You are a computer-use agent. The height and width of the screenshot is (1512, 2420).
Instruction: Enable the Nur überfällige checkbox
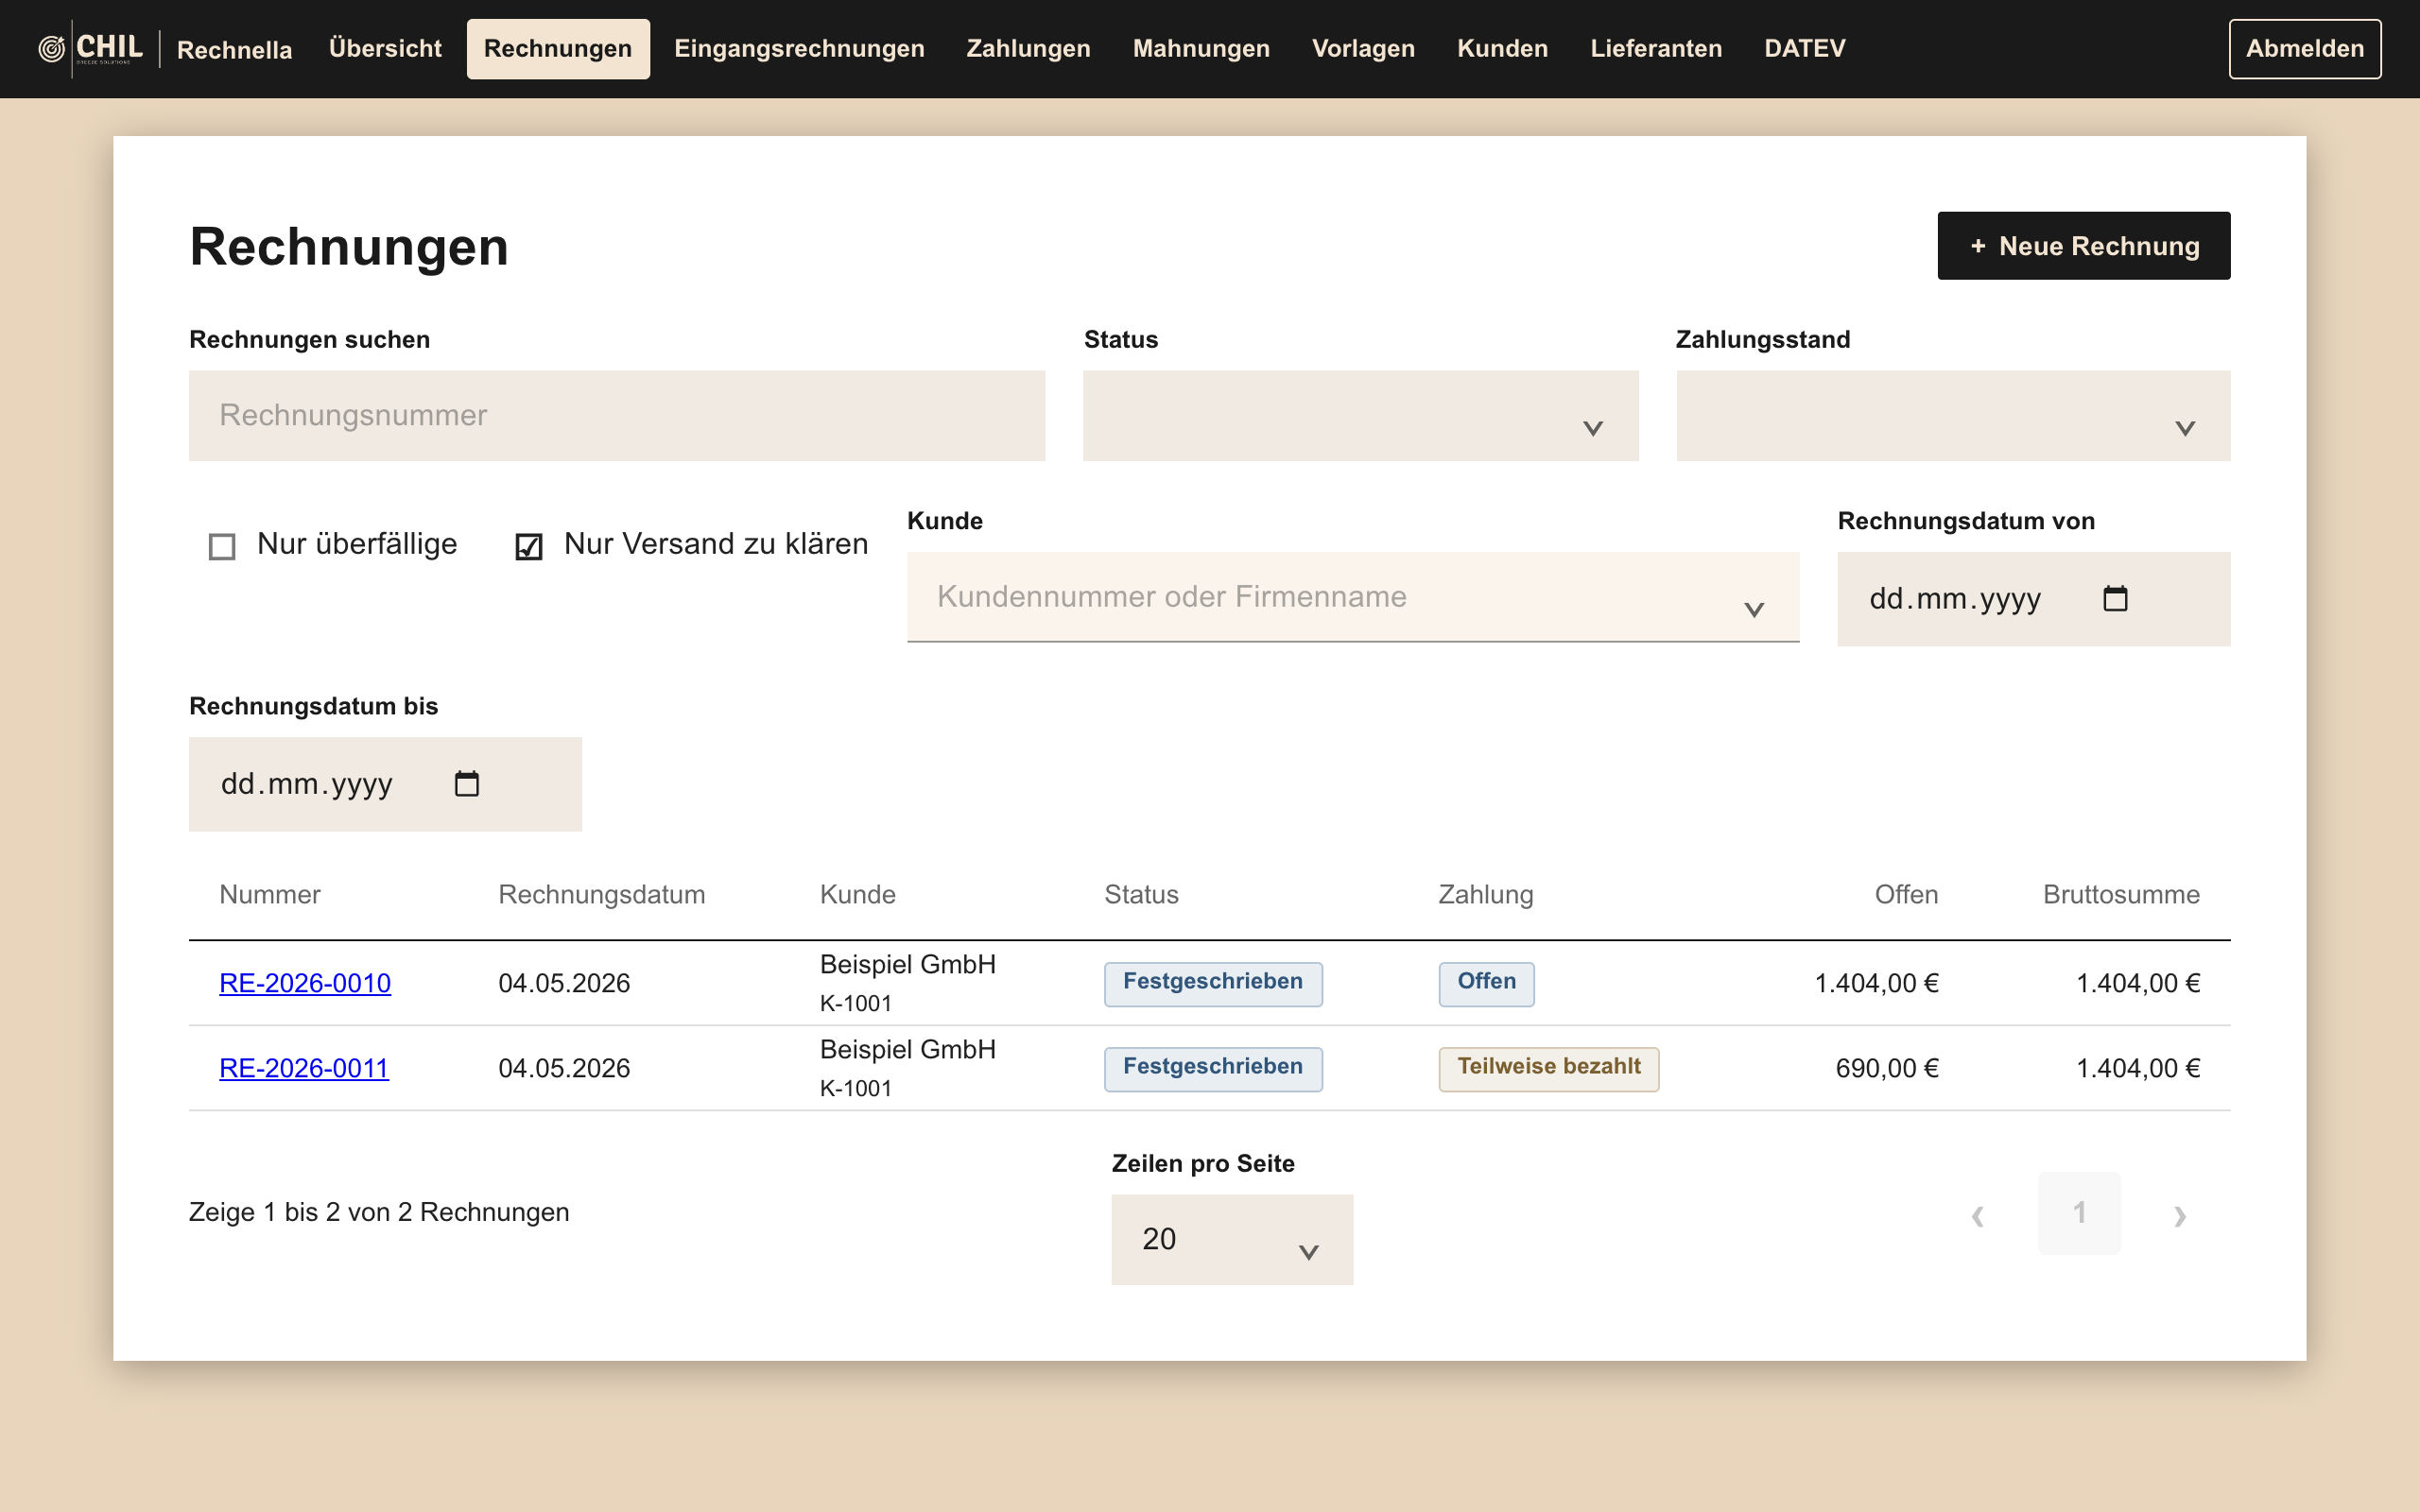(x=222, y=546)
